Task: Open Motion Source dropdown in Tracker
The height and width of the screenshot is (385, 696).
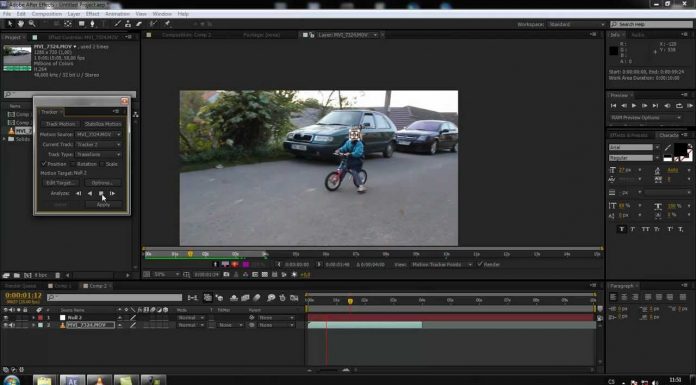Action: [99, 134]
